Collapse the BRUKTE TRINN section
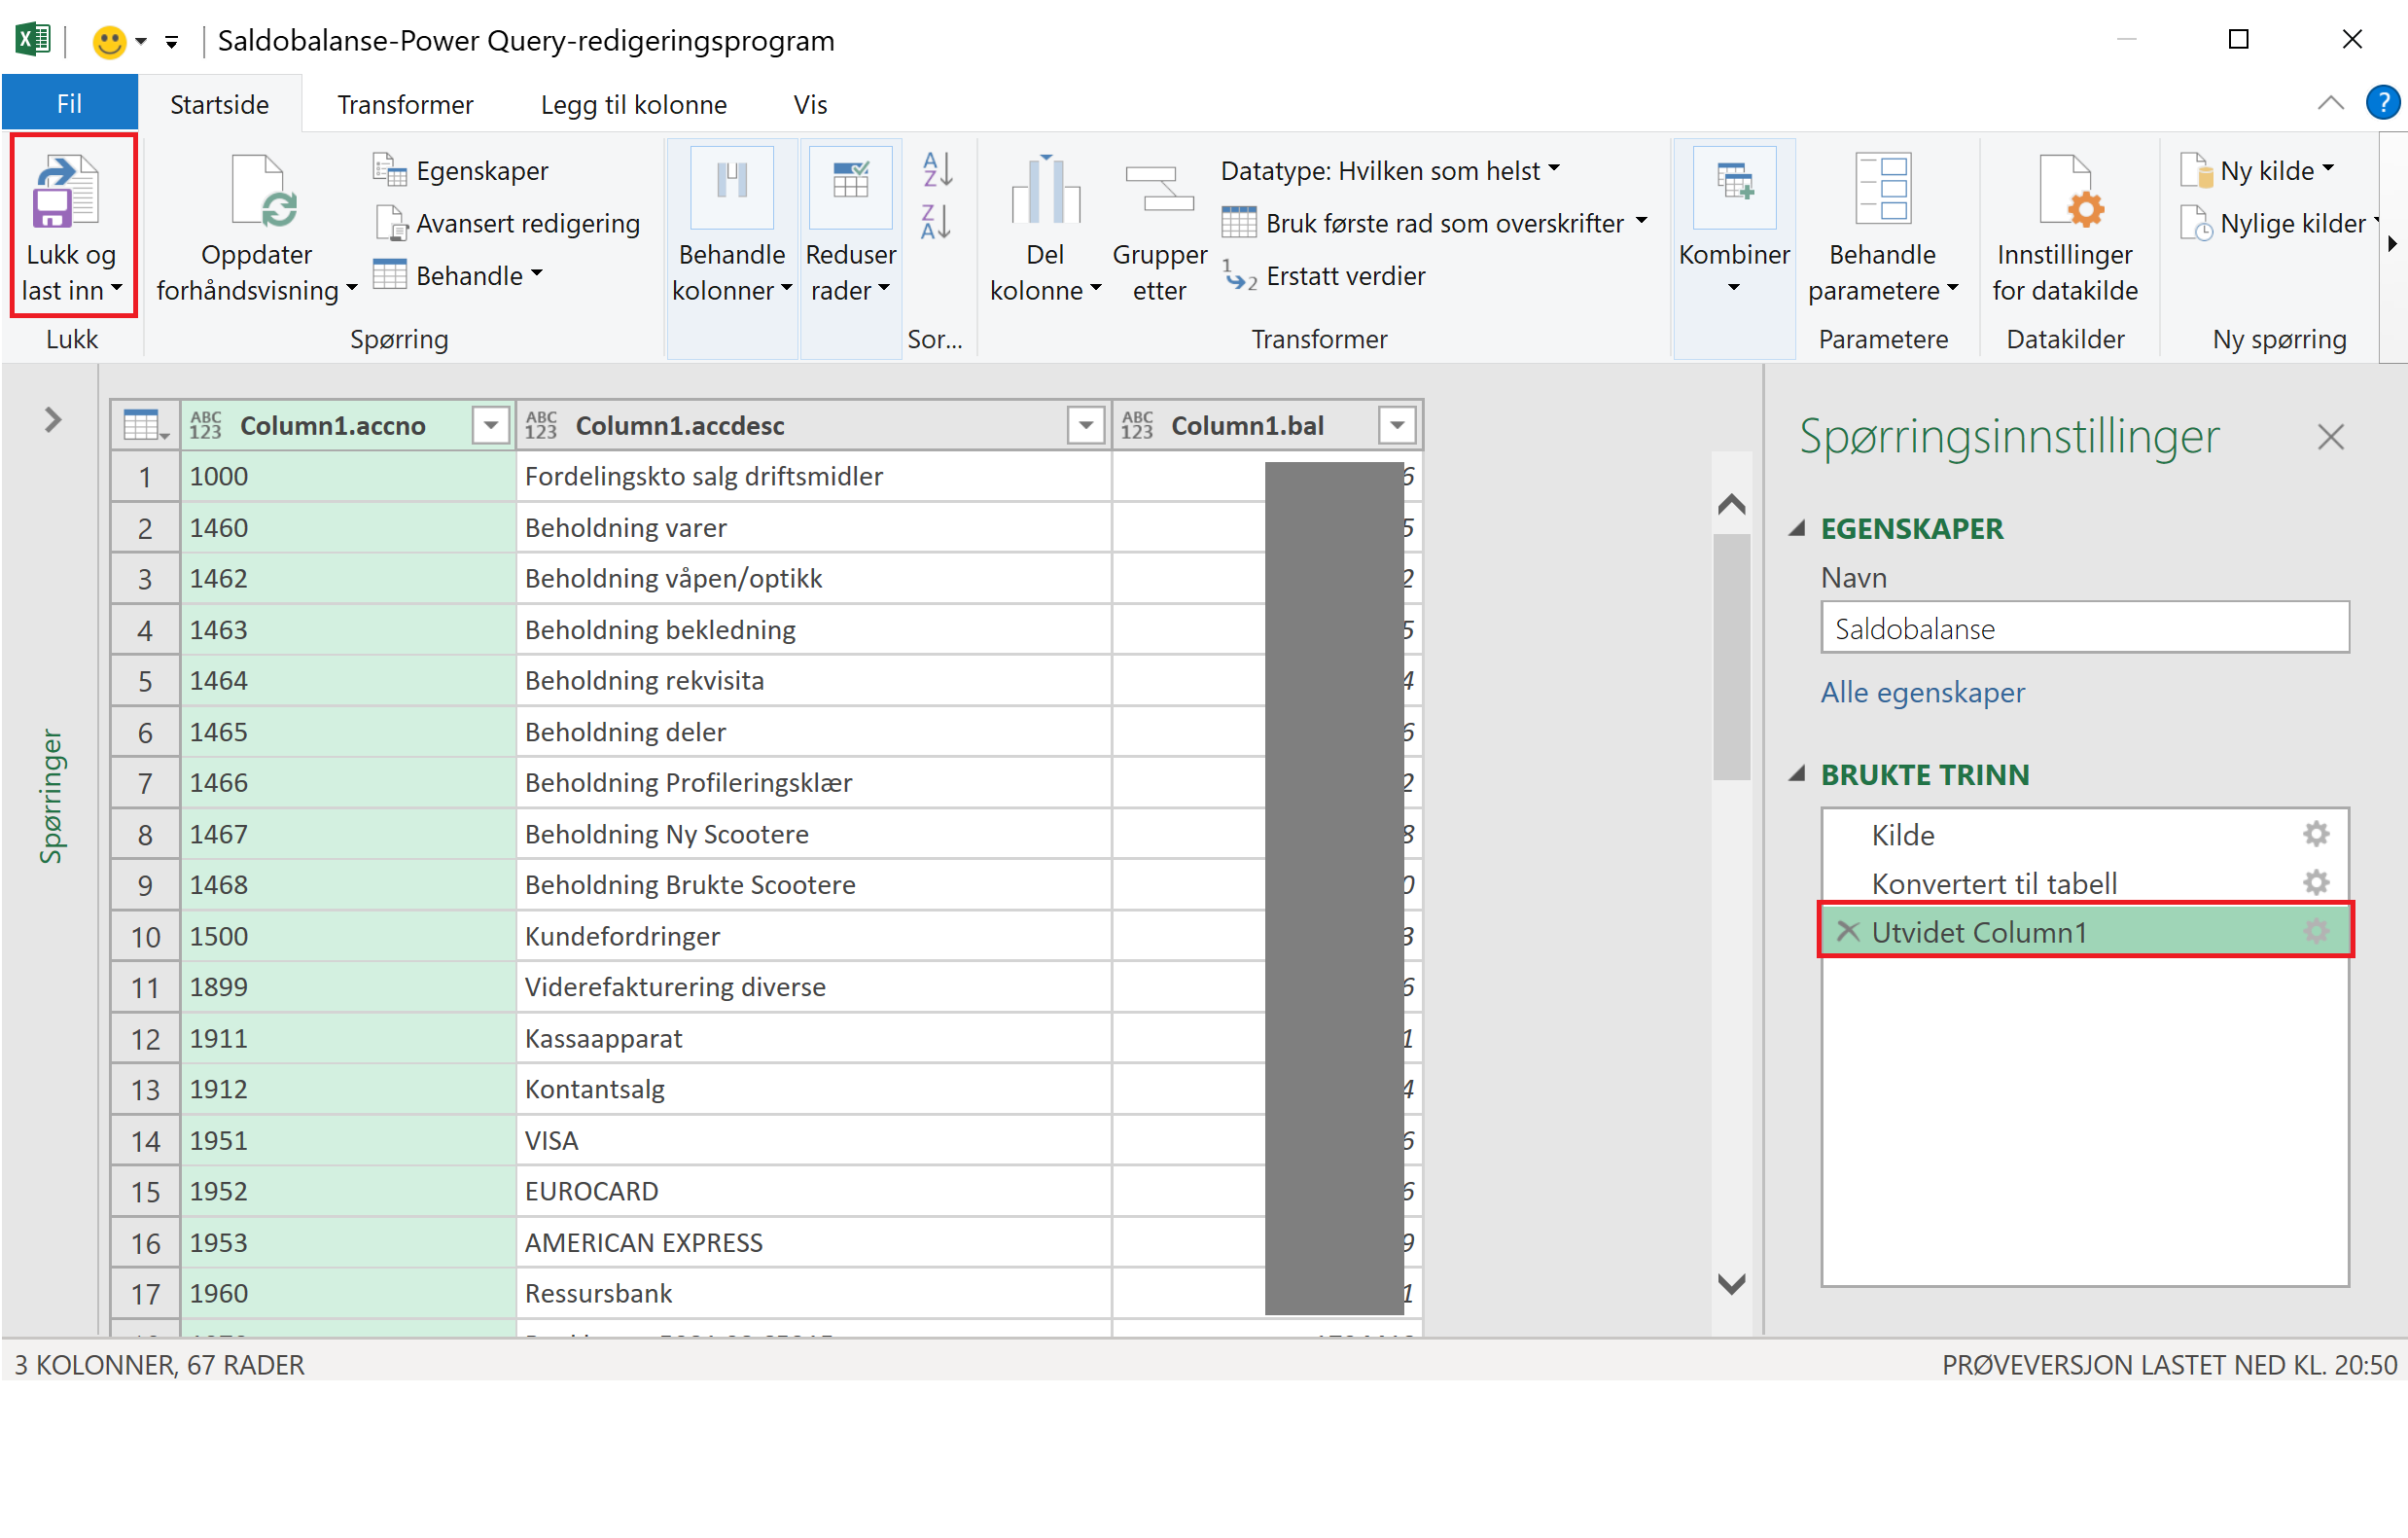The width and height of the screenshot is (2408, 1538). tap(1797, 774)
